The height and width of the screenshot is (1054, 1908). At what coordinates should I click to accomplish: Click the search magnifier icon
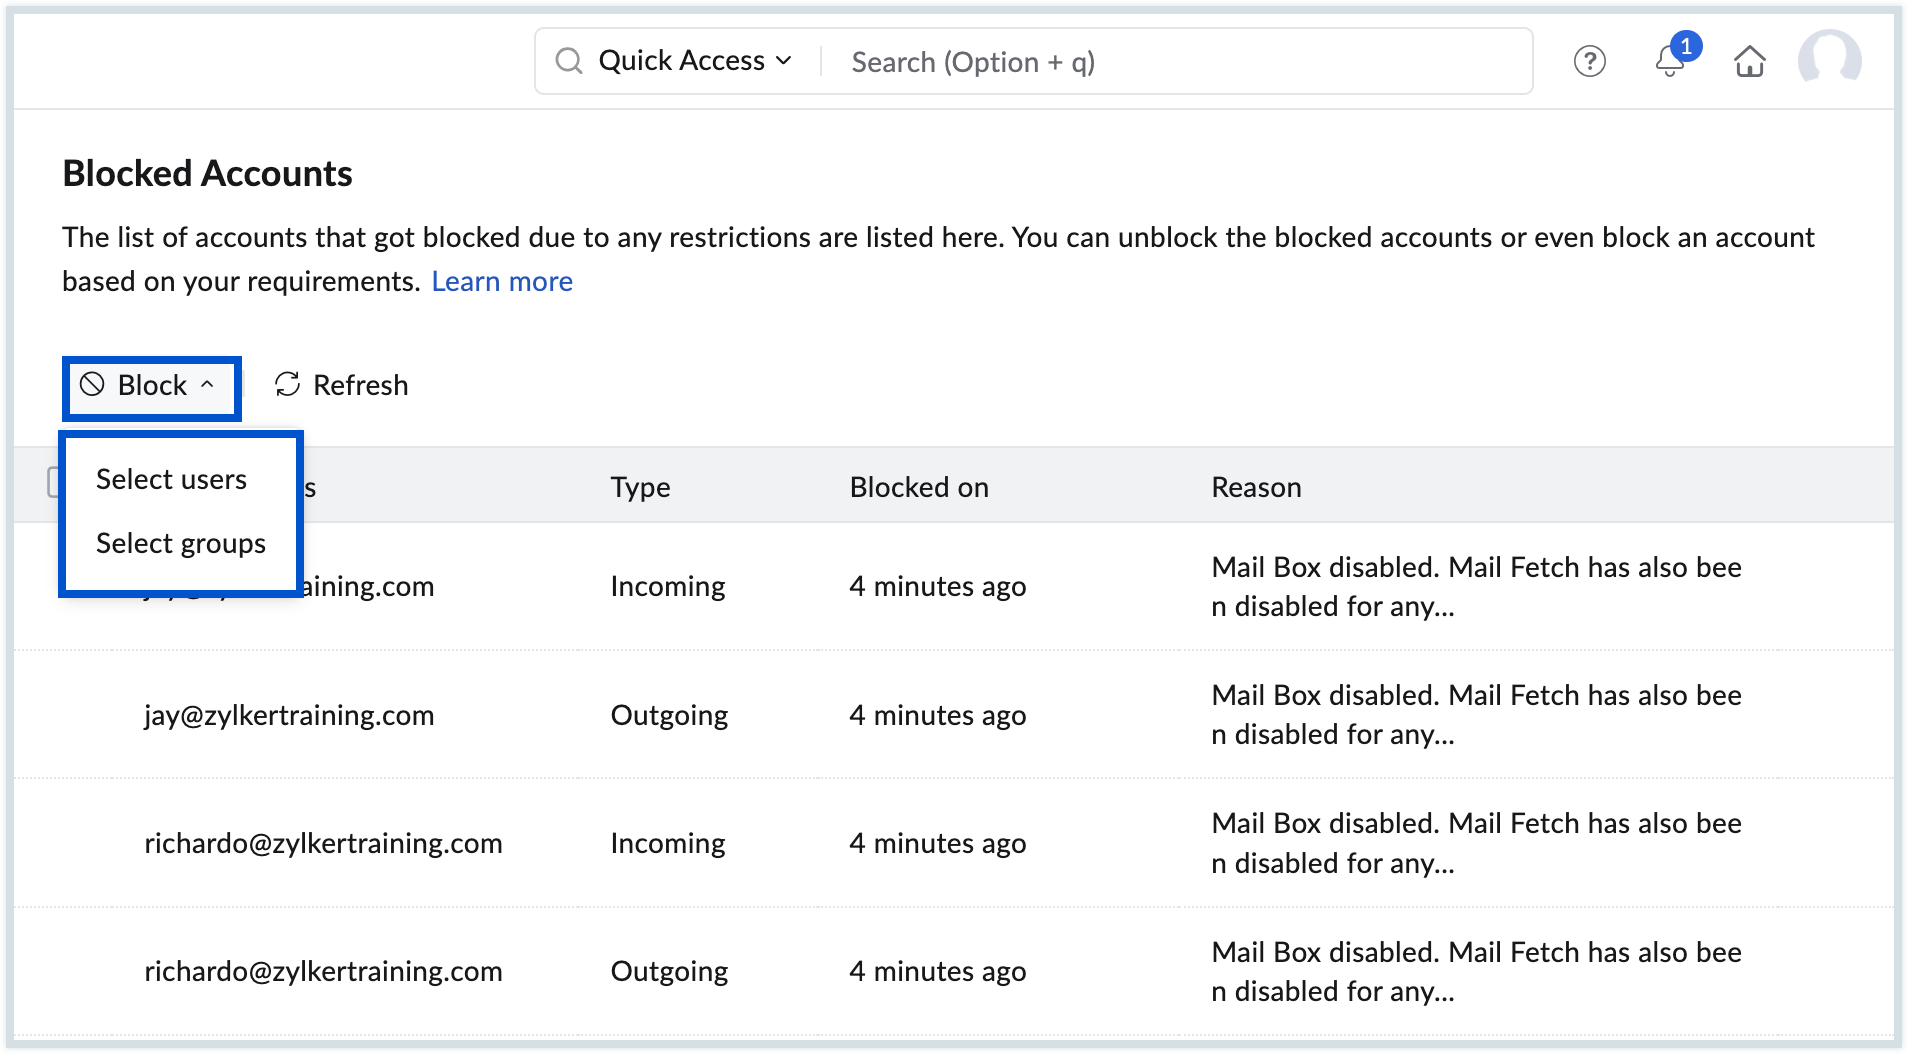pos(569,61)
